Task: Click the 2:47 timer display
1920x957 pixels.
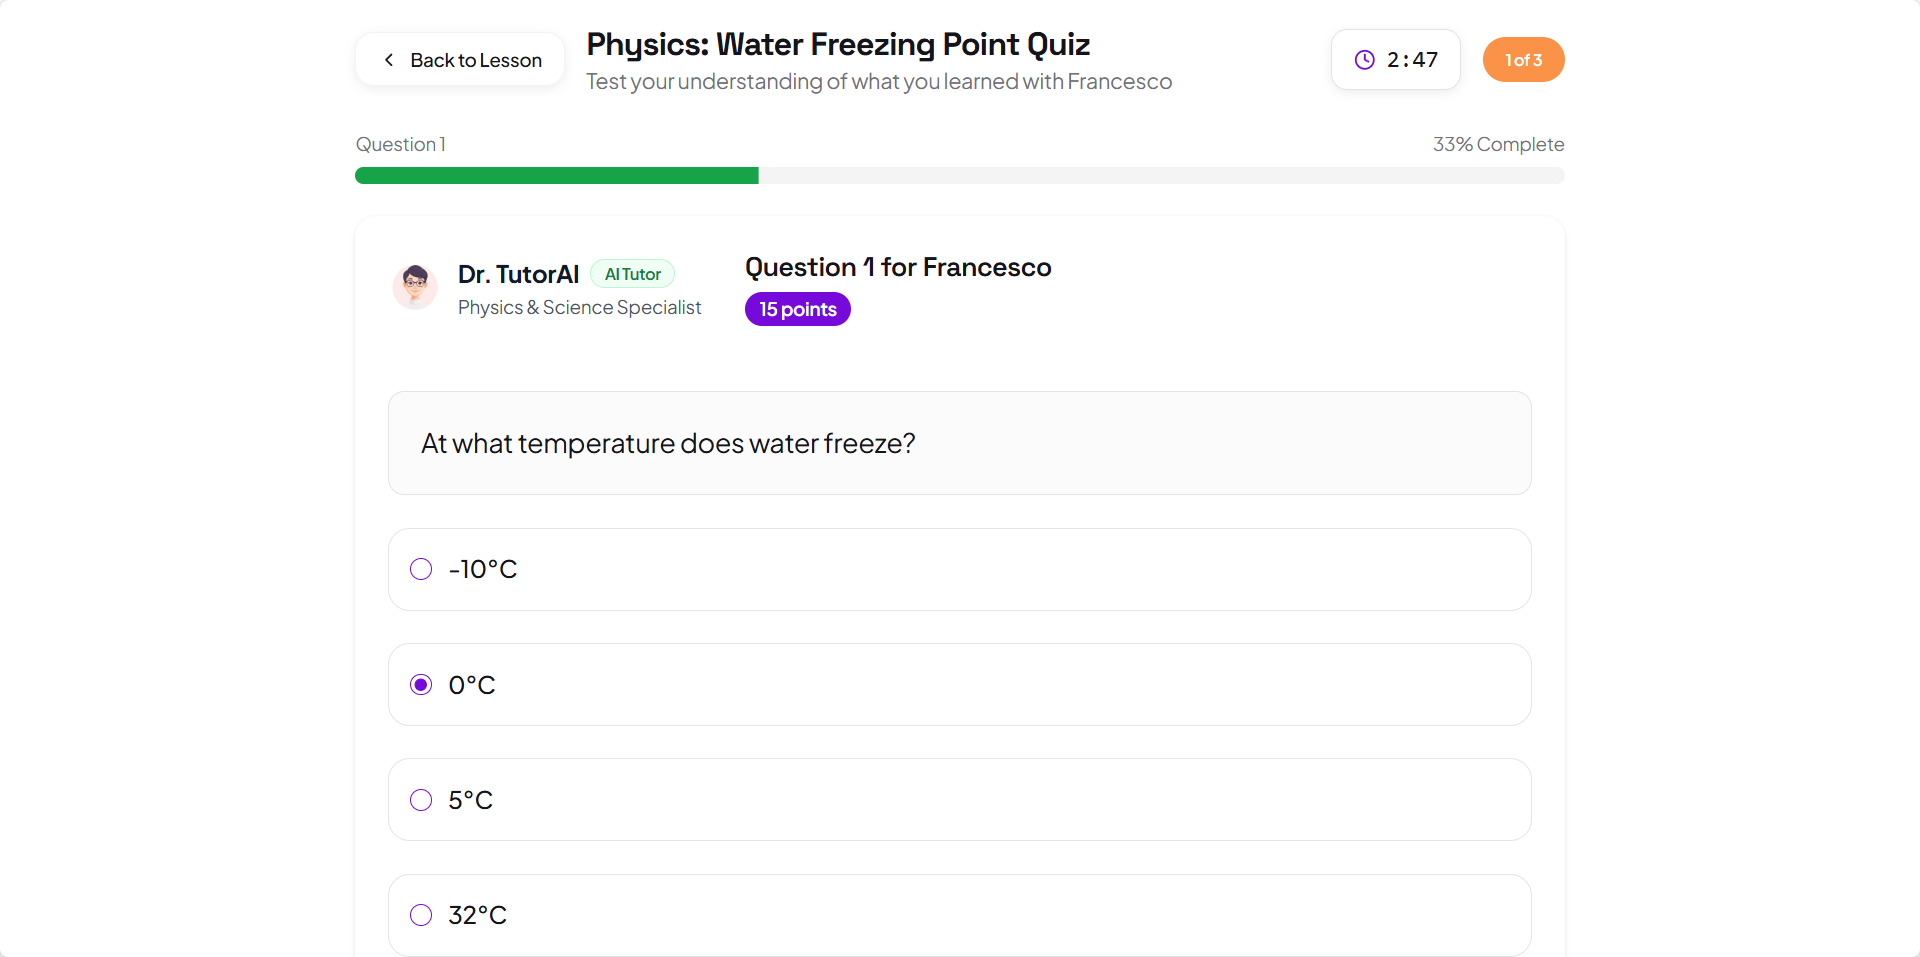Action: click(1412, 60)
